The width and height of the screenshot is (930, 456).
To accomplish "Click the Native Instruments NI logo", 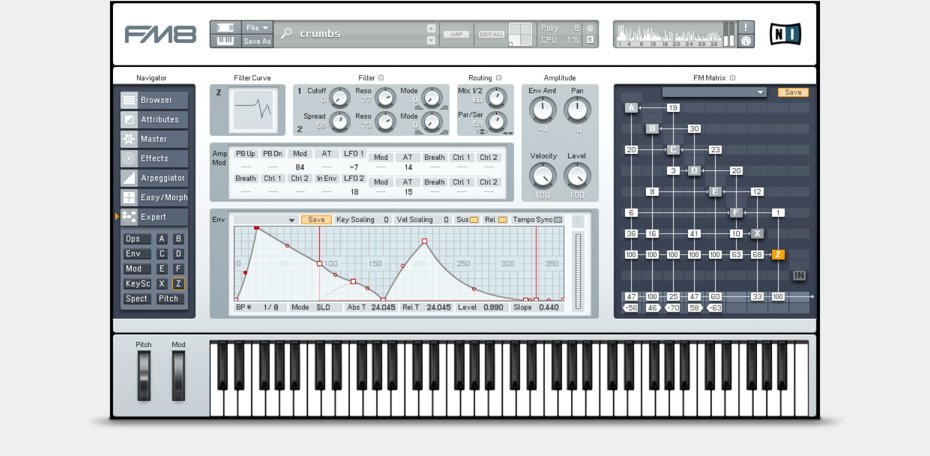I will [785, 34].
